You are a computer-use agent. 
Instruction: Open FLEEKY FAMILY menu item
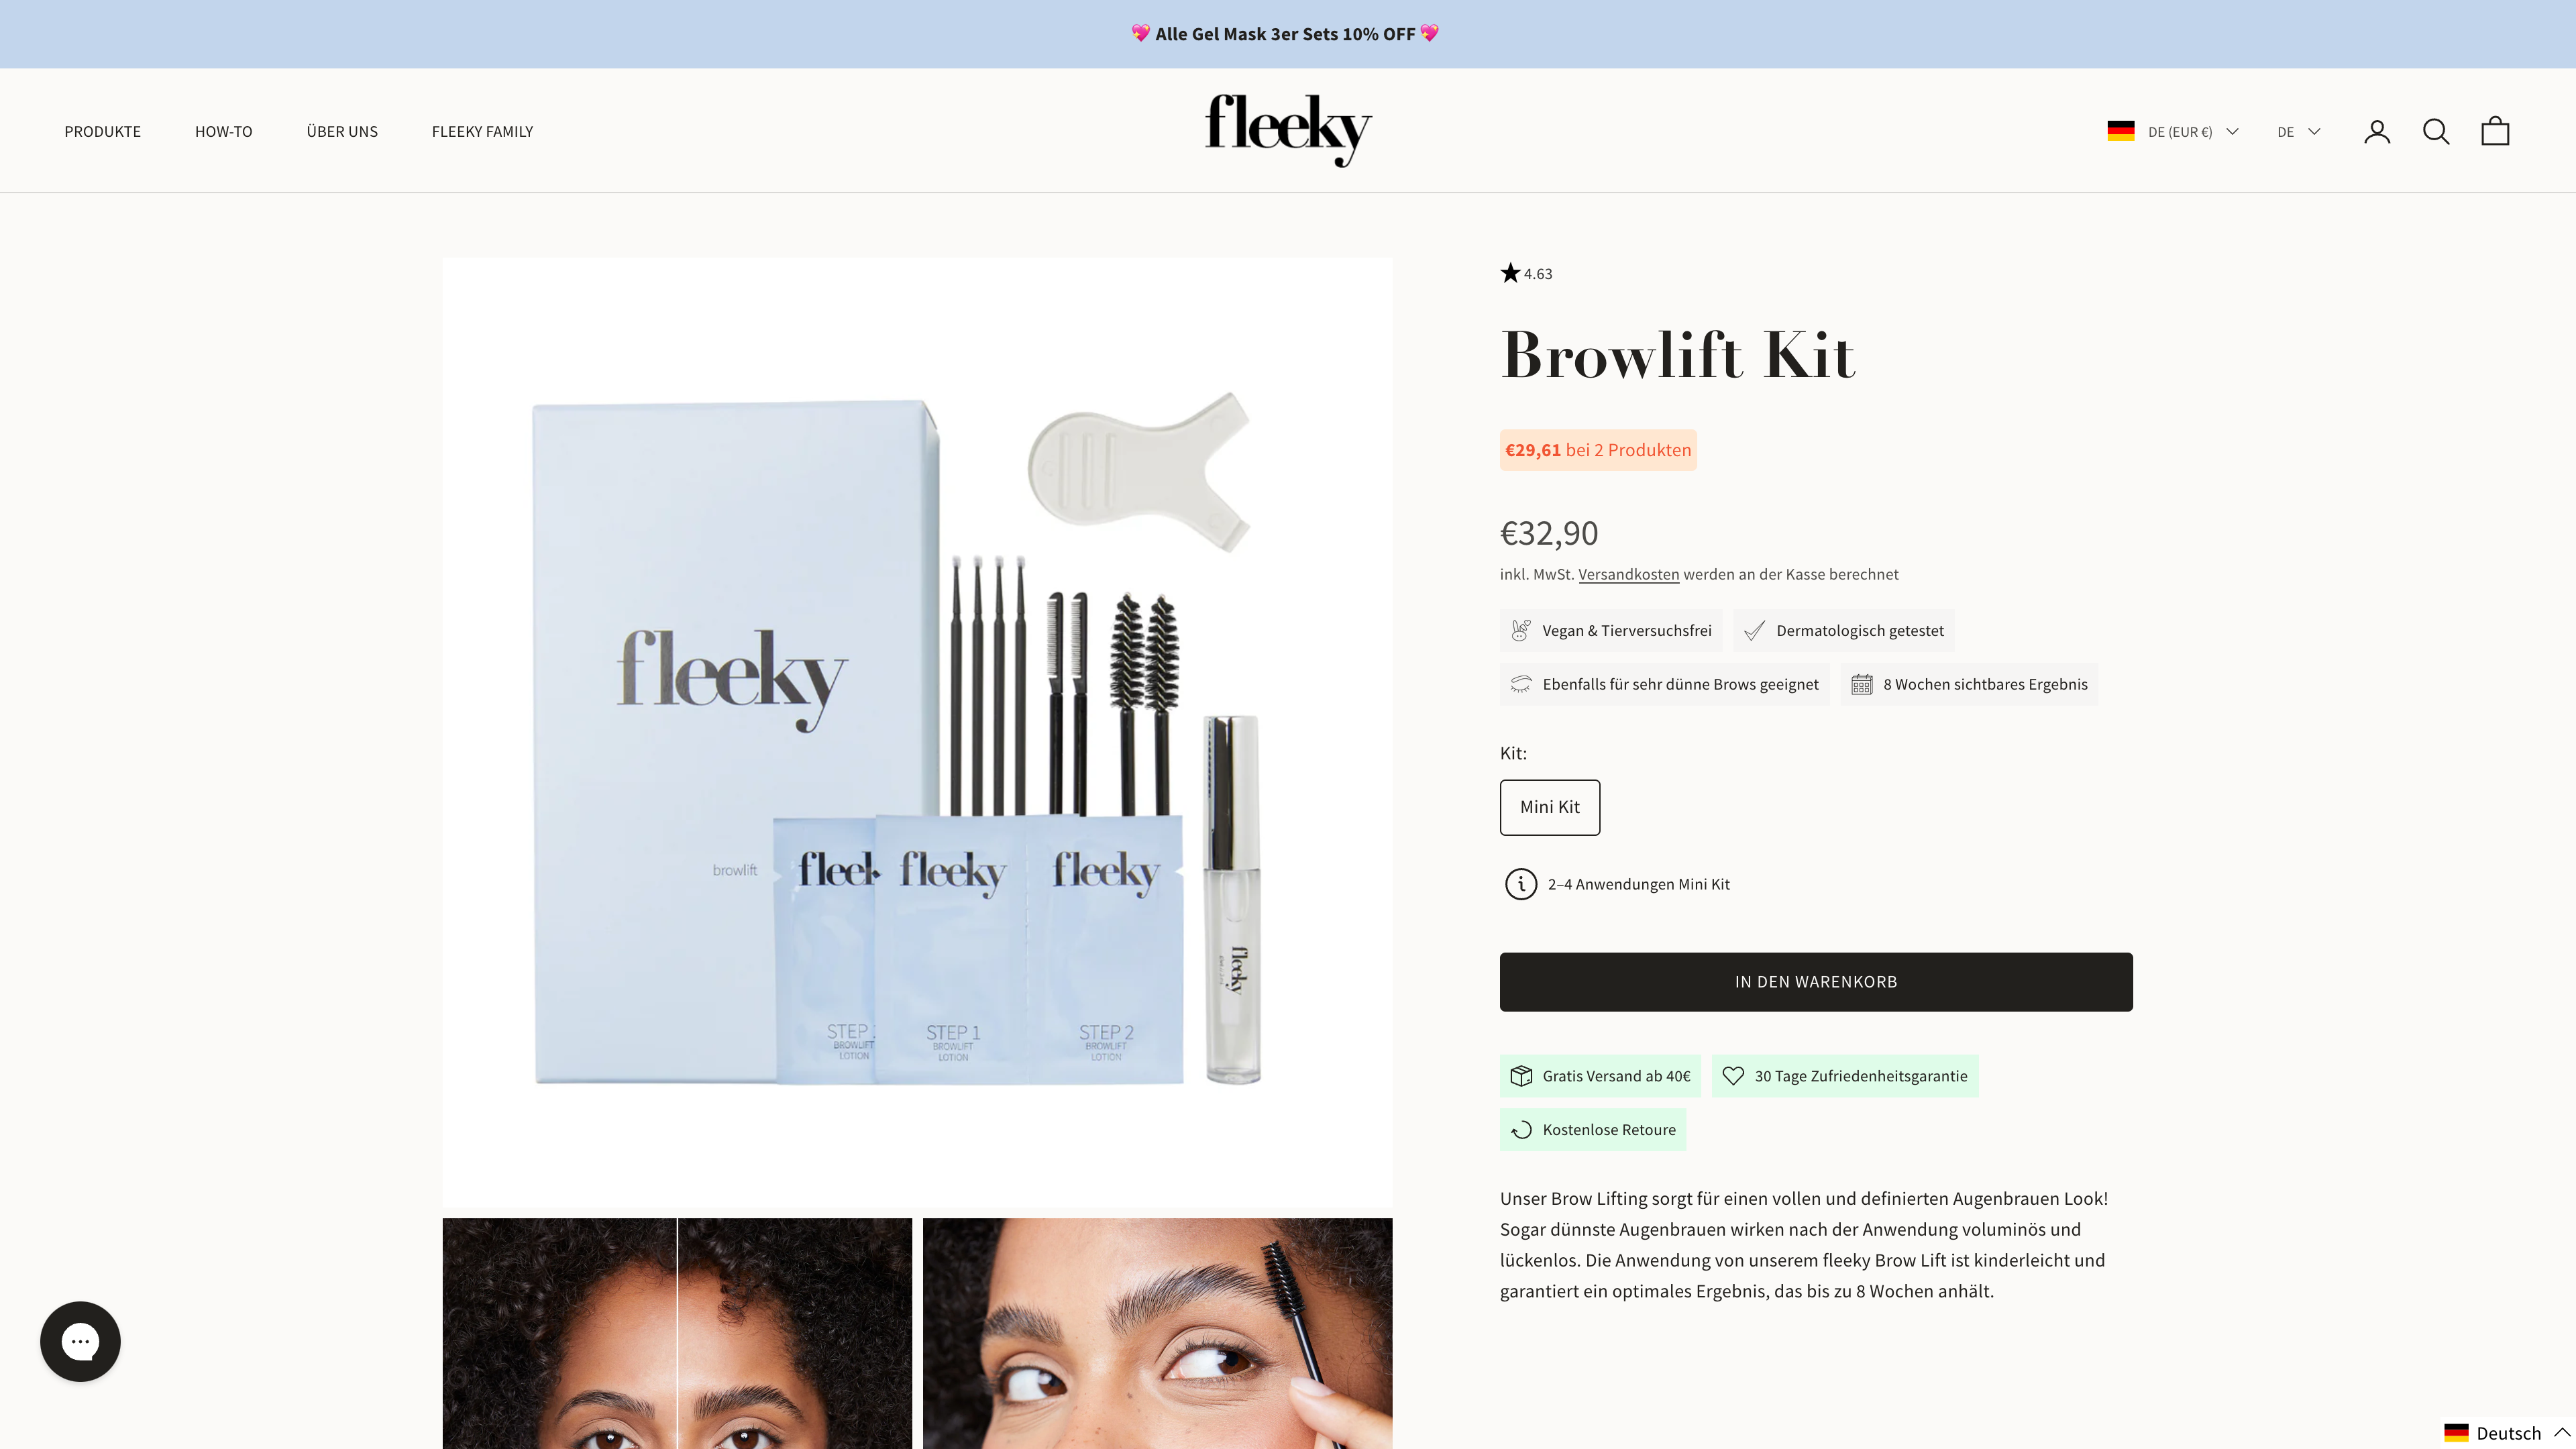[x=482, y=131]
